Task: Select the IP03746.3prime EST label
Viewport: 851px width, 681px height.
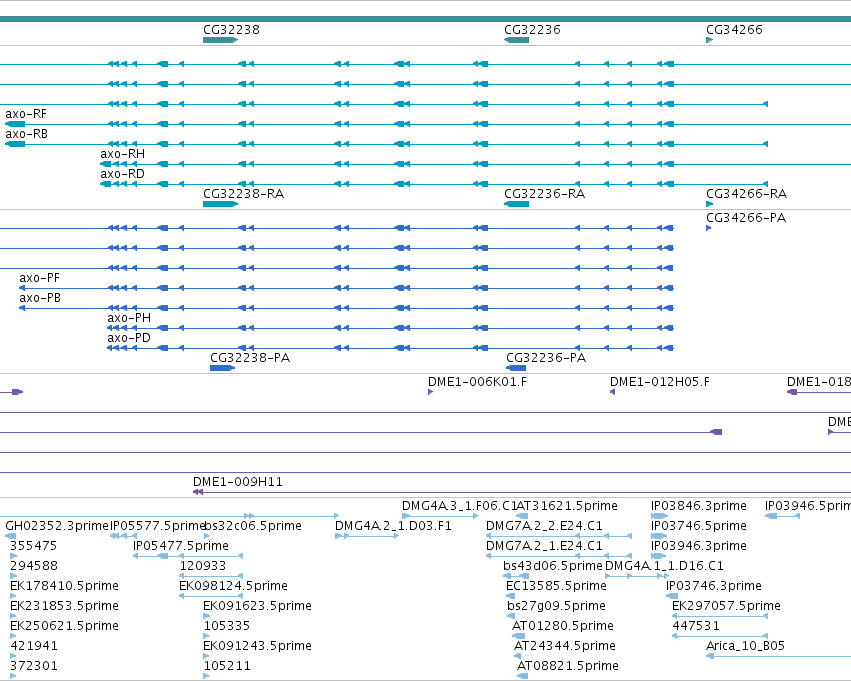Action: (714, 585)
